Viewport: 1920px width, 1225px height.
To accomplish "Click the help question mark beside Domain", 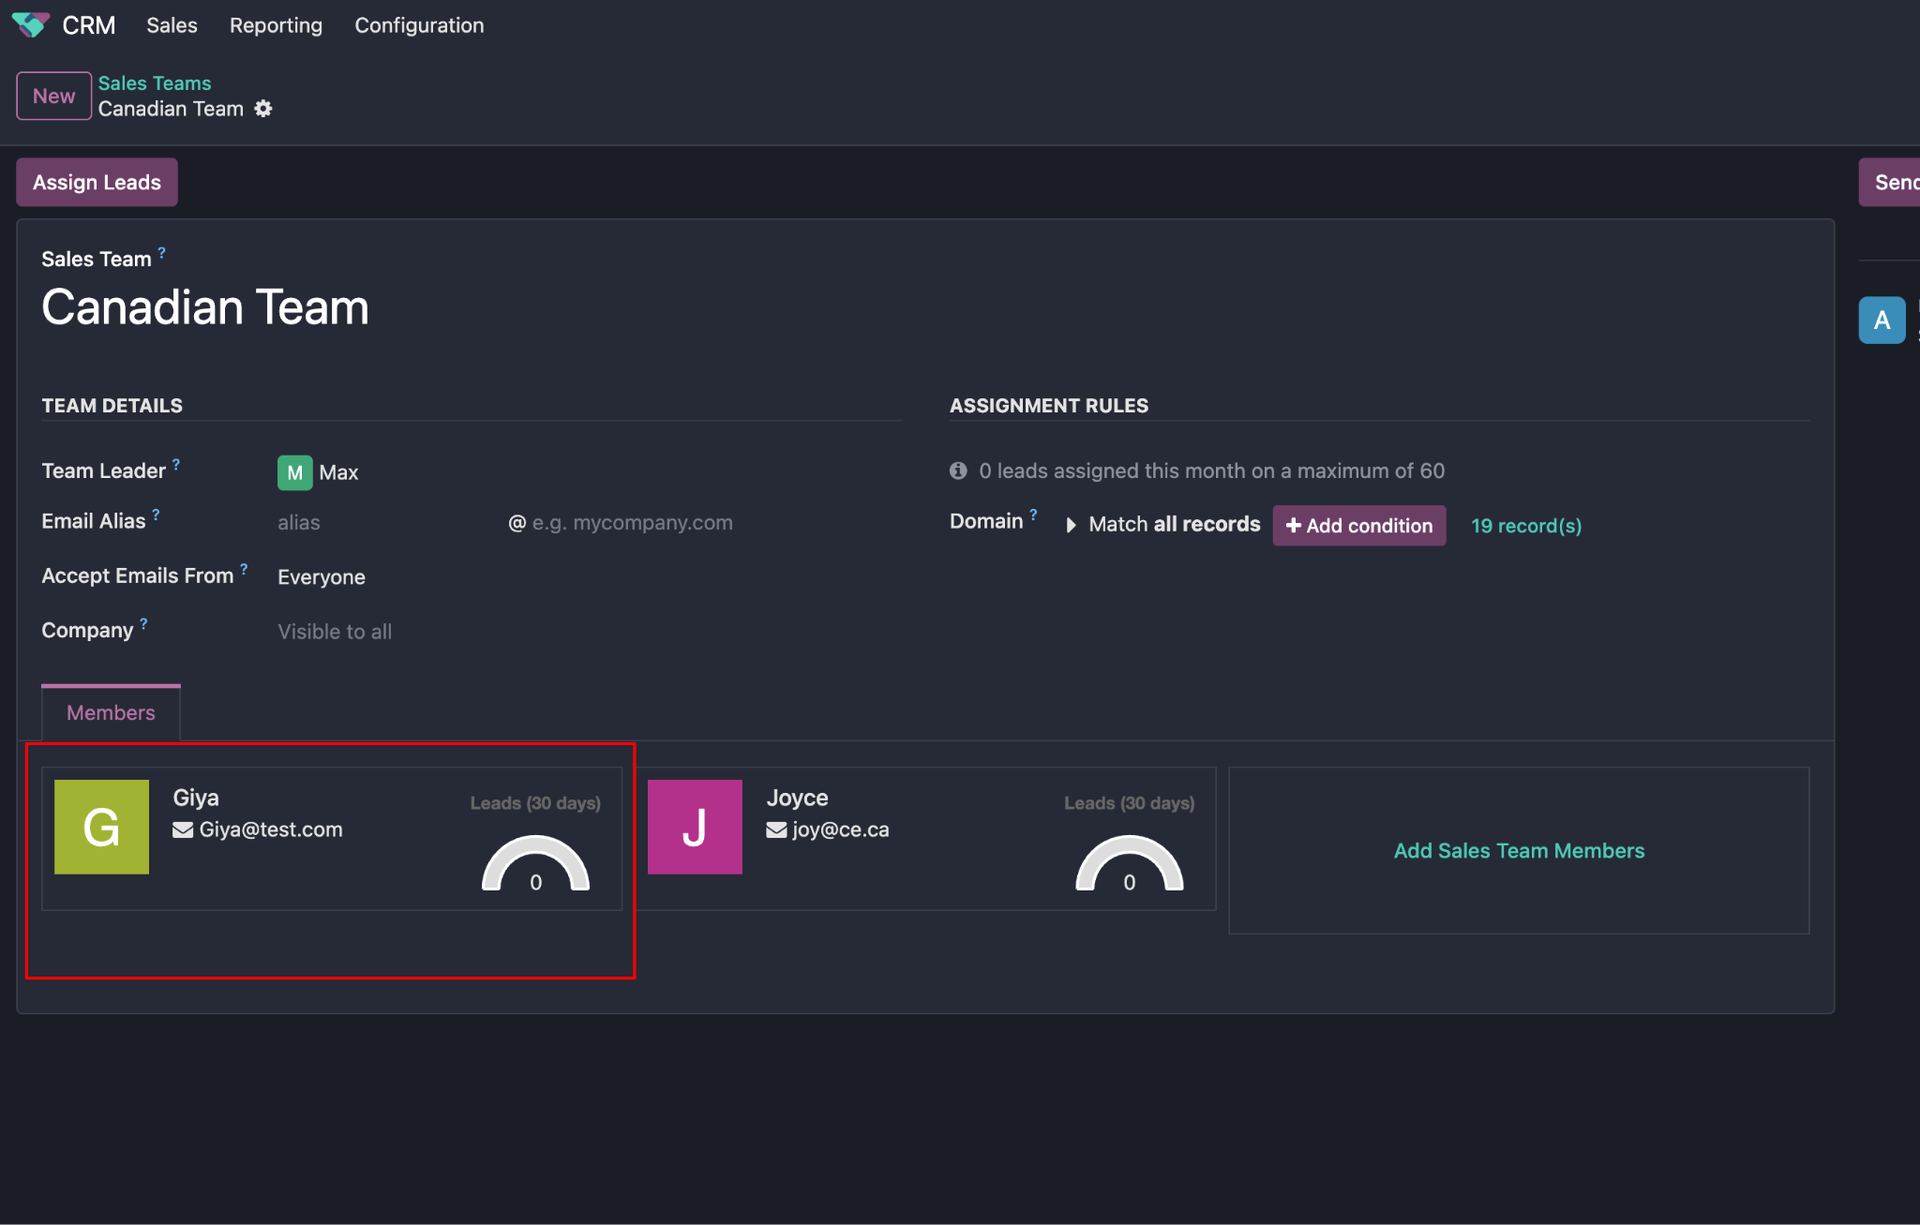I will 1033,514.
